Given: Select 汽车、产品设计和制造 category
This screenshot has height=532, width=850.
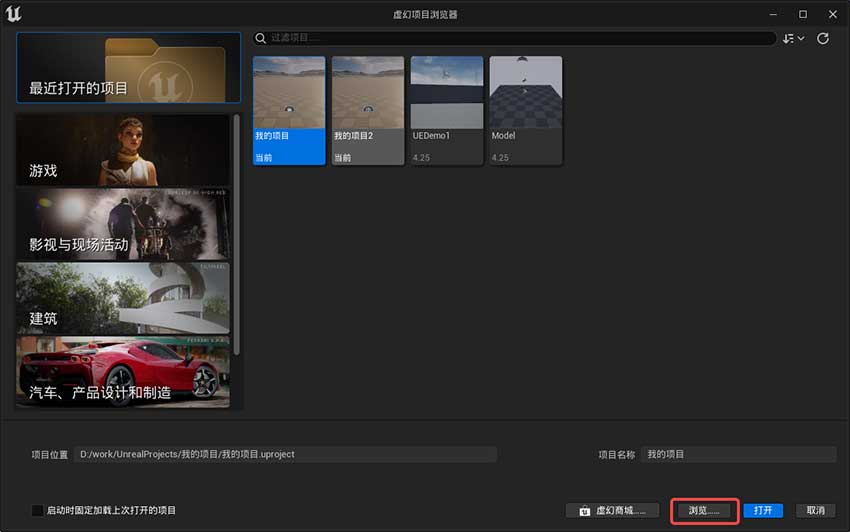Looking at the screenshot, I should (x=122, y=371).
